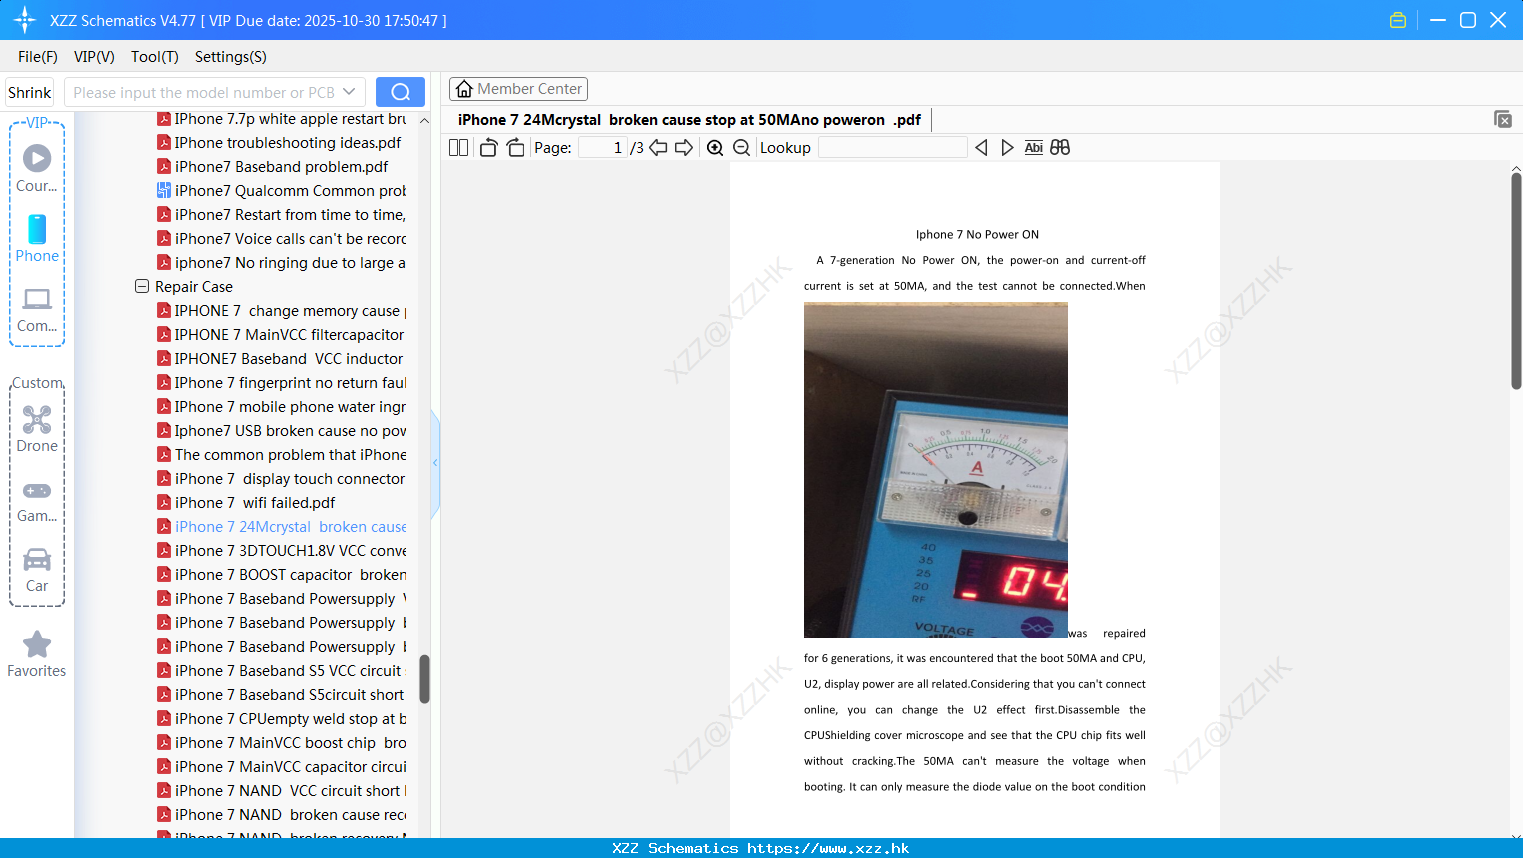
Task: Click the Shrink button
Action: click(29, 92)
